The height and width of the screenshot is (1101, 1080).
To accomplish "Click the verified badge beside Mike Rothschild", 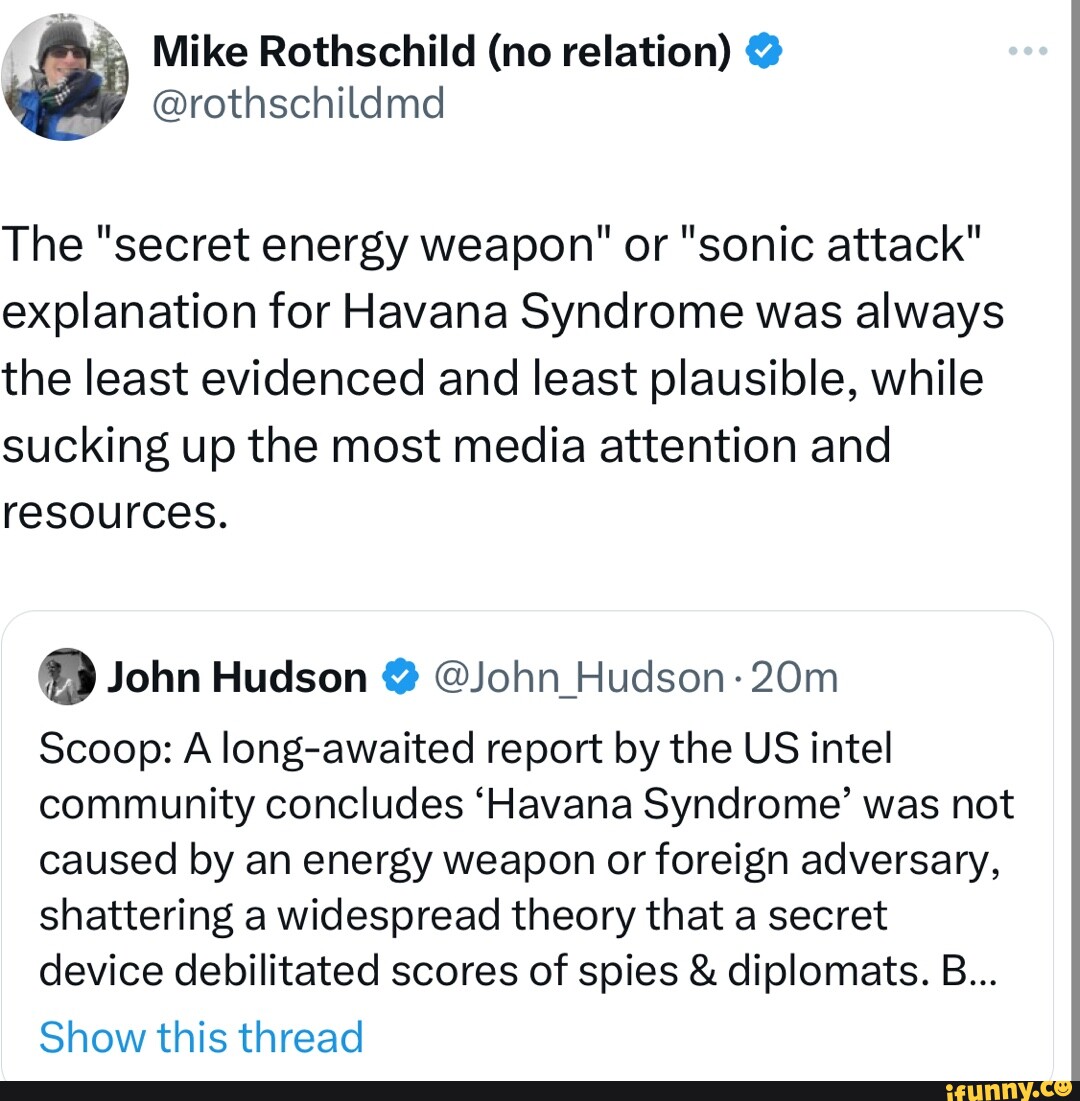I will pyautogui.click(x=763, y=50).
